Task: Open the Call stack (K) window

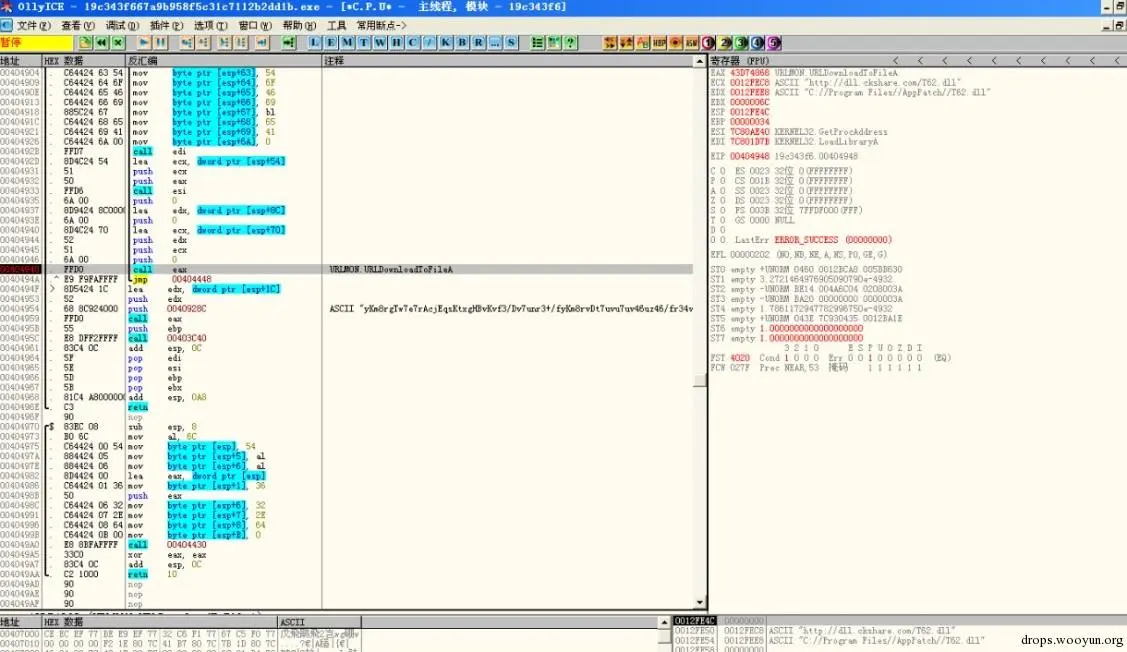Action: [446, 42]
